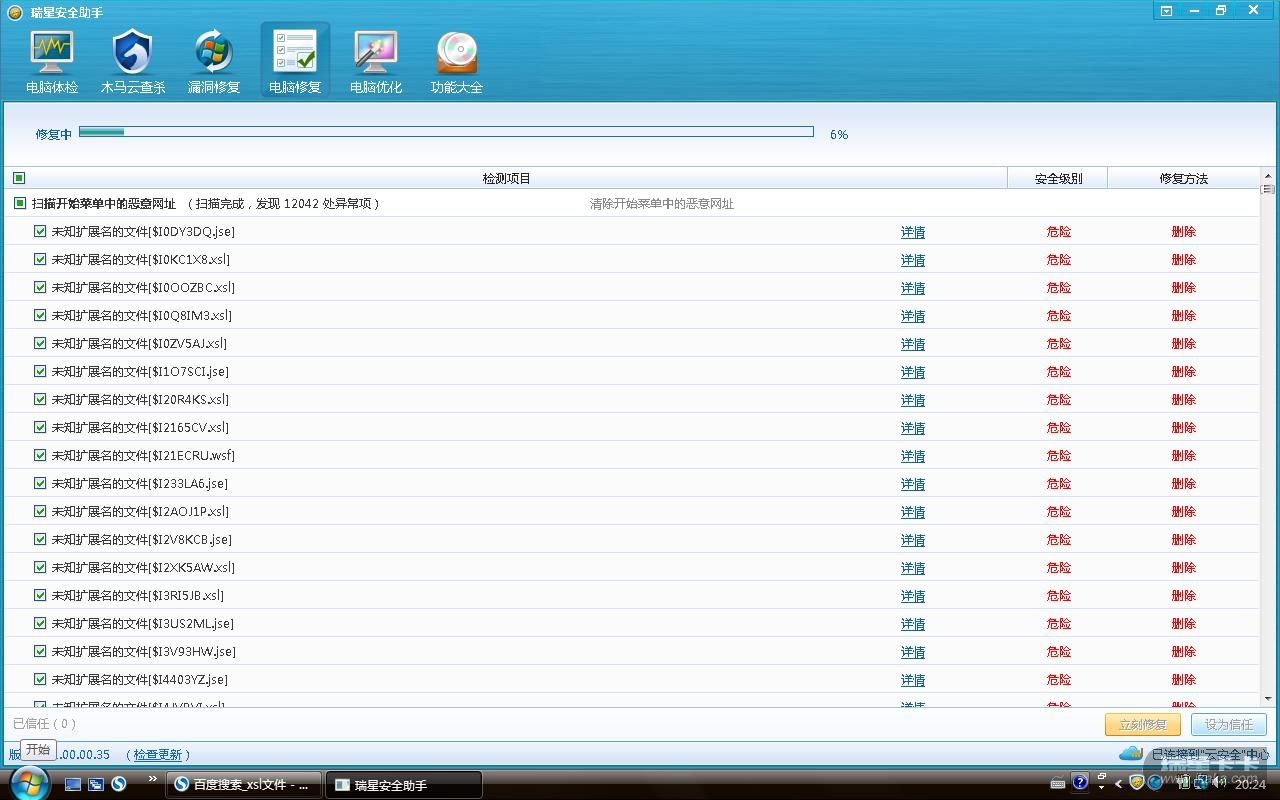The width and height of the screenshot is (1280, 800).
Task: Collapse the 扫描开始菜单中的恶意网址 group
Action: [x=19, y=203]
